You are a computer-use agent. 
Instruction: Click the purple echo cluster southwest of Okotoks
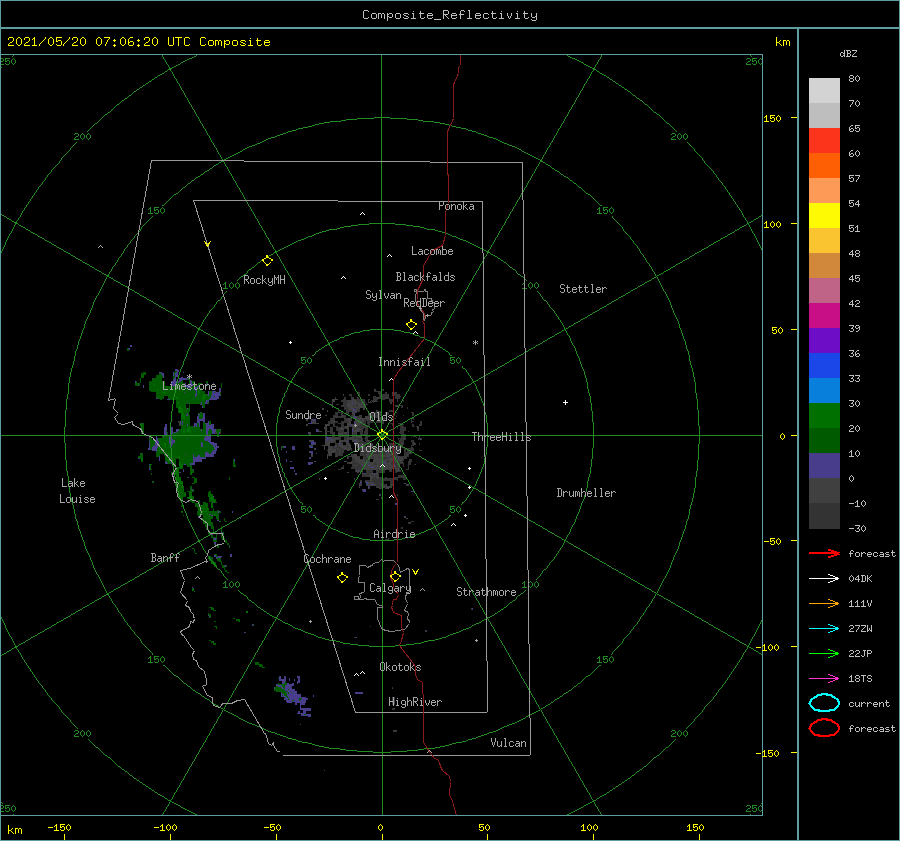pyautogui.click(x=294, y=693)
